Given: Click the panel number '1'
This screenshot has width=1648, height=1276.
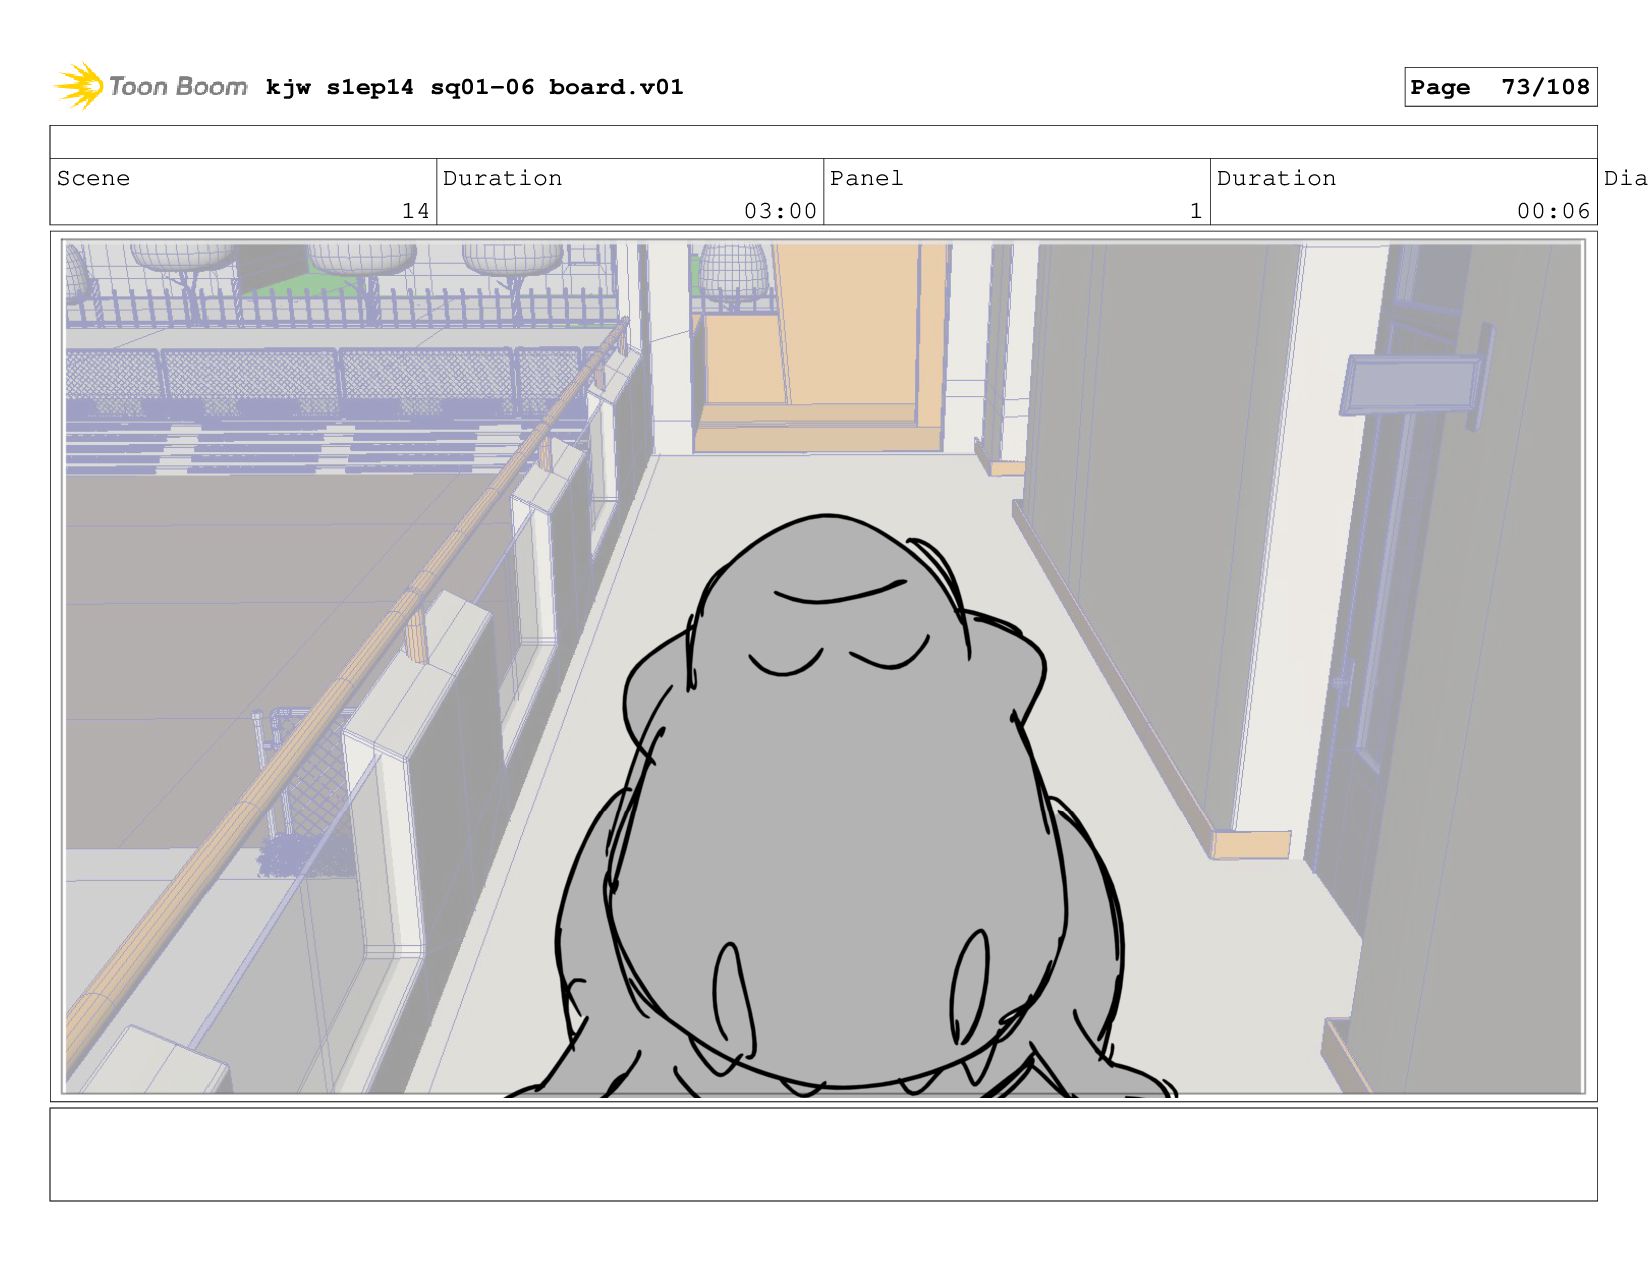Looking at the screenshot, I should pos(1196,210).
